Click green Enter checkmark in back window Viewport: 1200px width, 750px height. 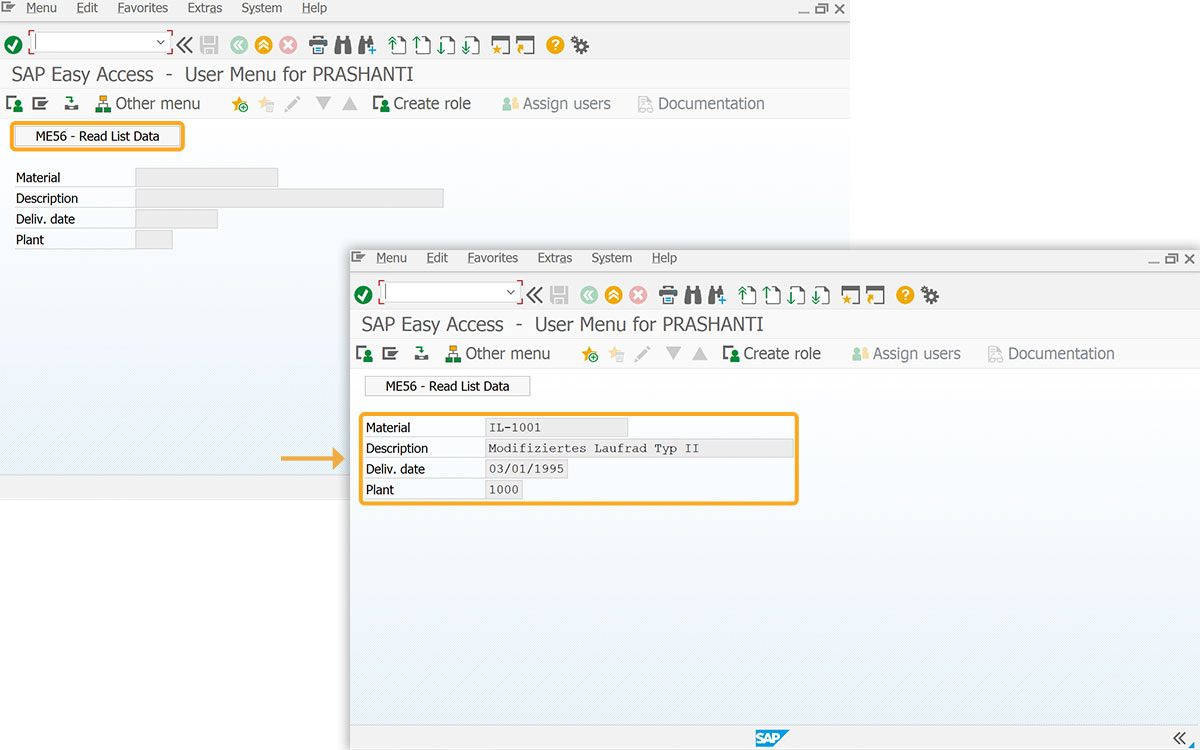pyautogui.click(x=13, y=45)
